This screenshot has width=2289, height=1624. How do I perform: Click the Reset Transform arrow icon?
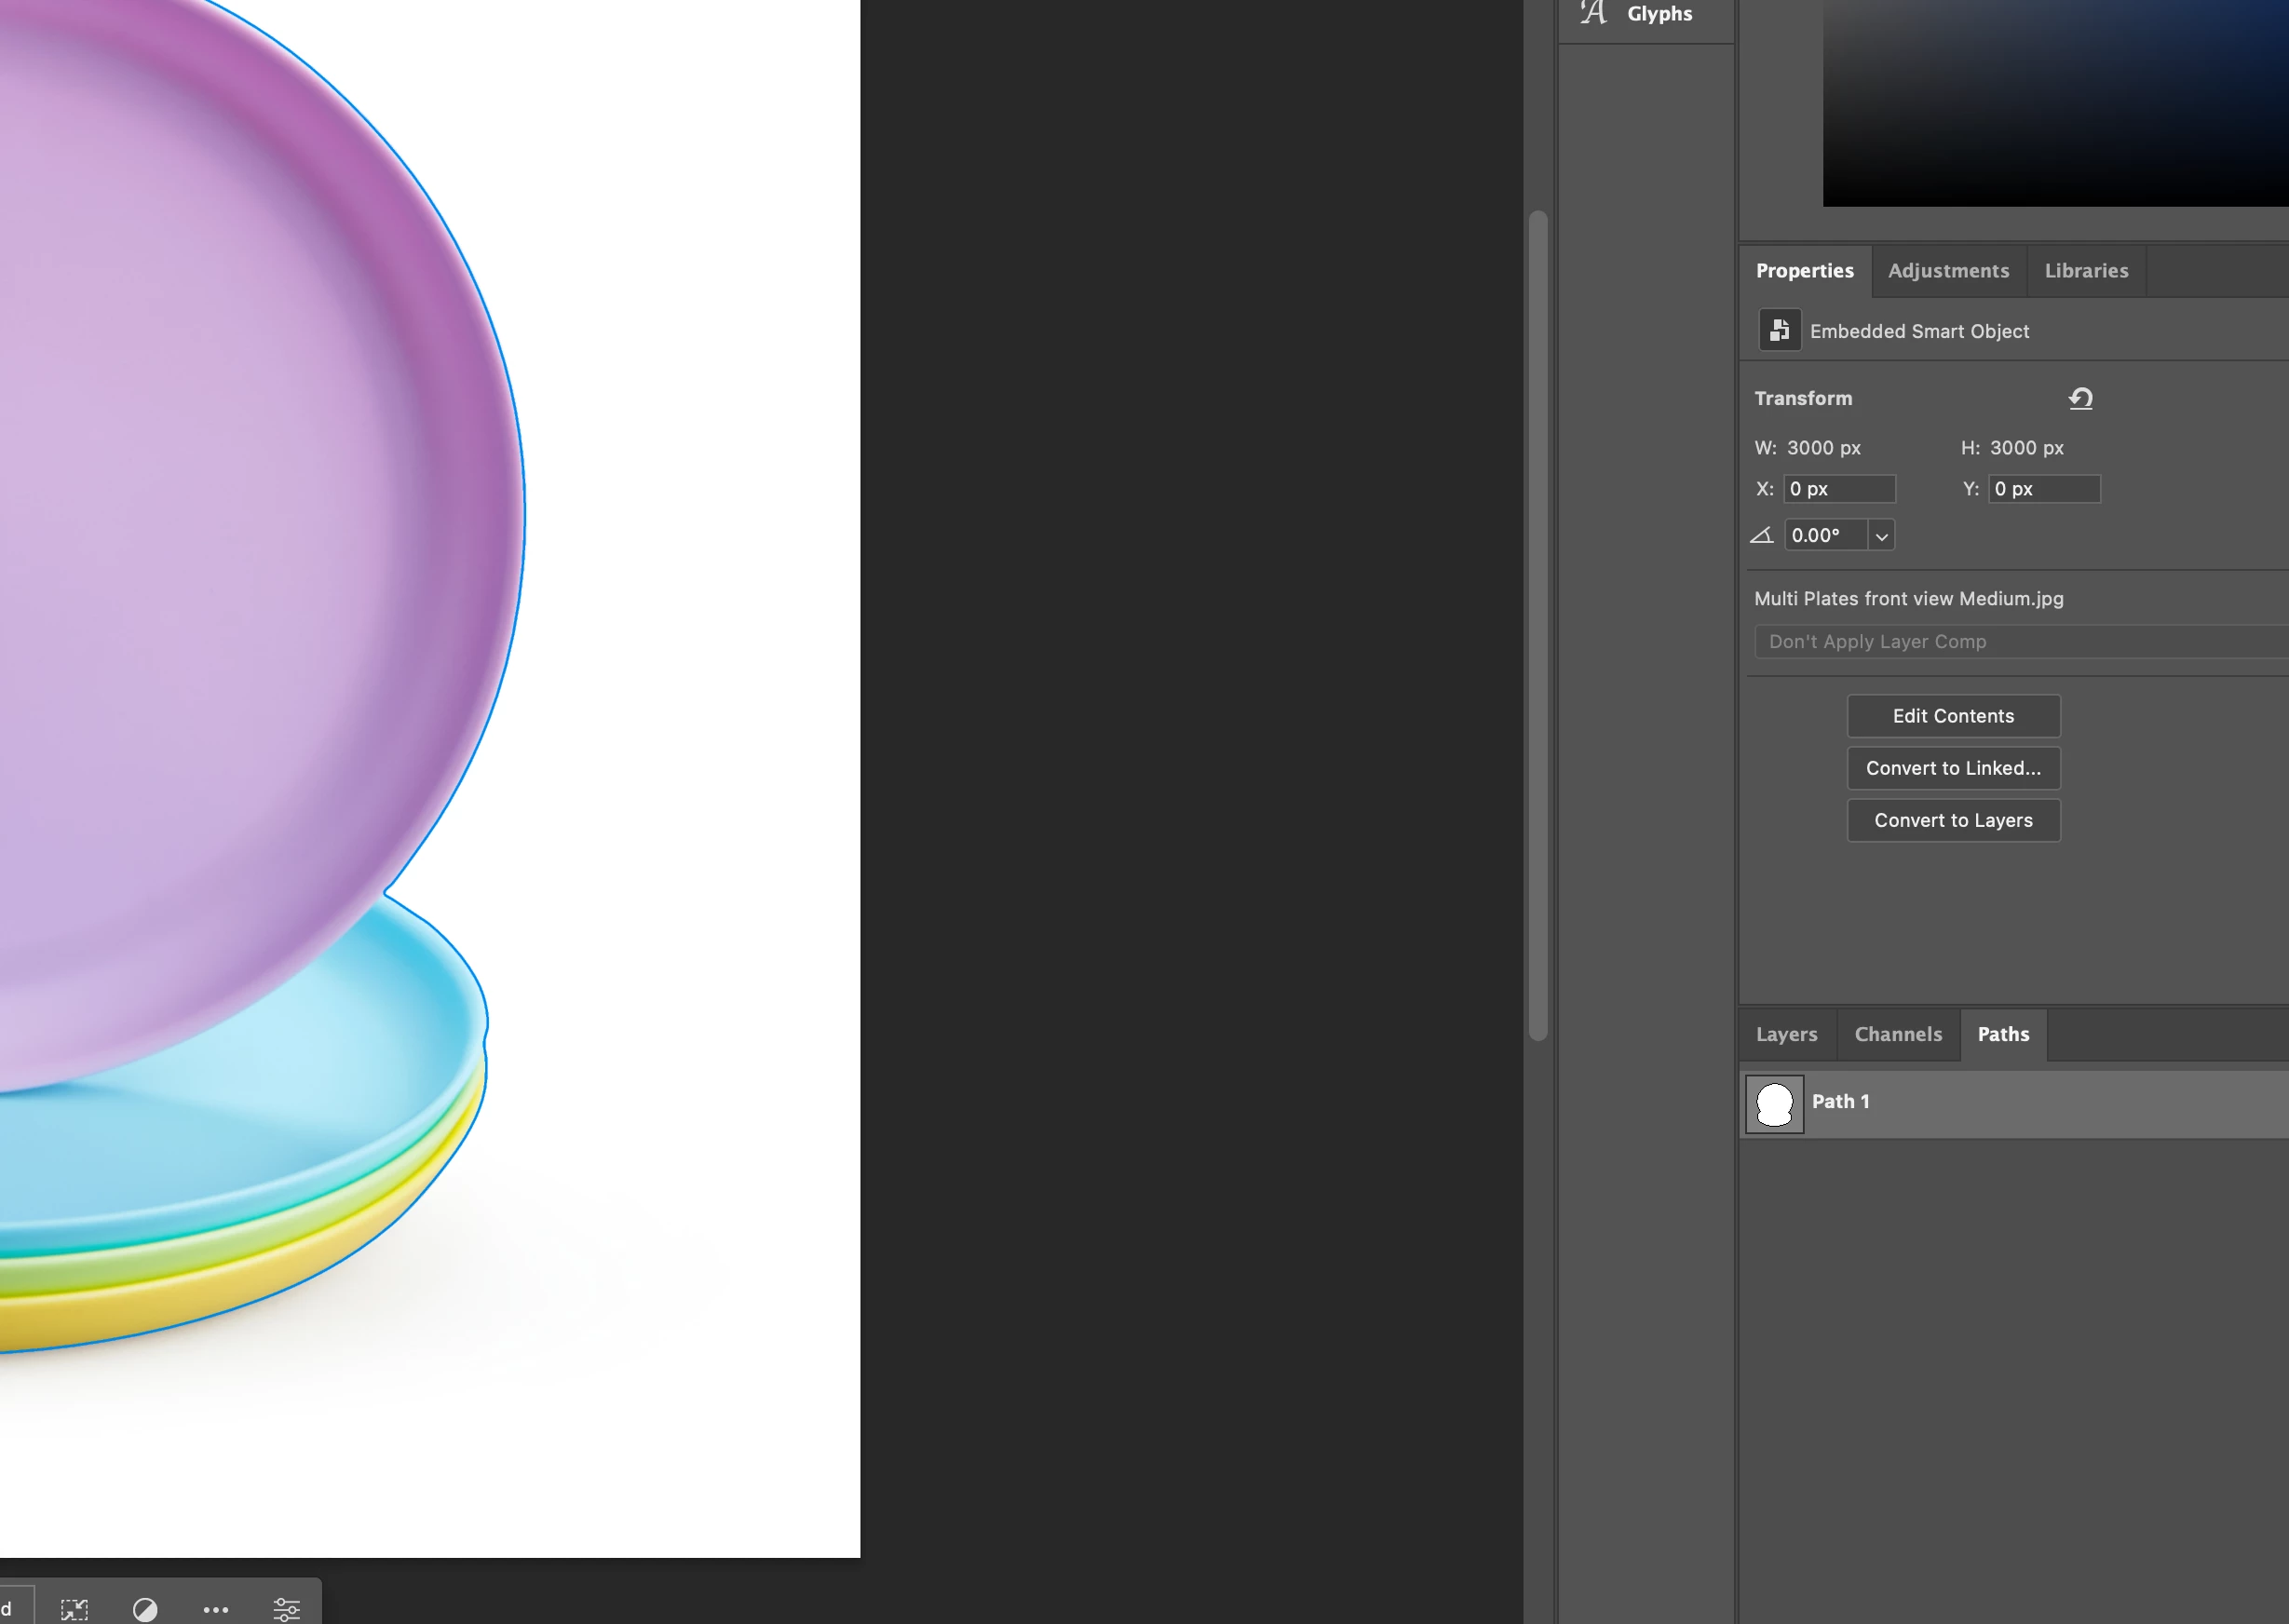pyautogui.click(x=2080, y=398)
